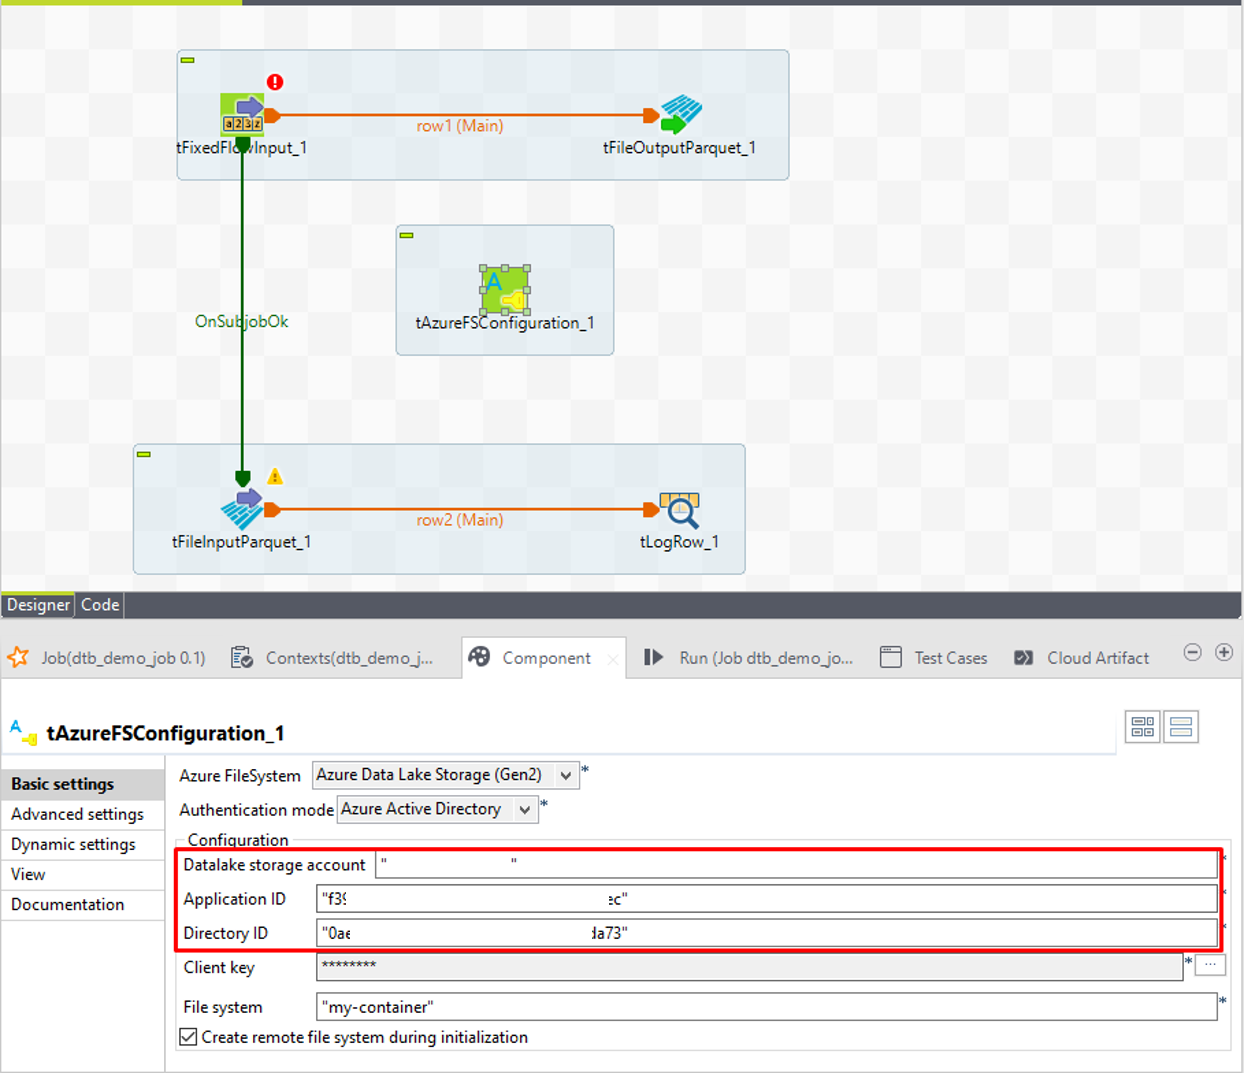The height and width of the screenshot is (1073, 1244).
Task: Select the row2 (Main) connection label
Action: 460,520
